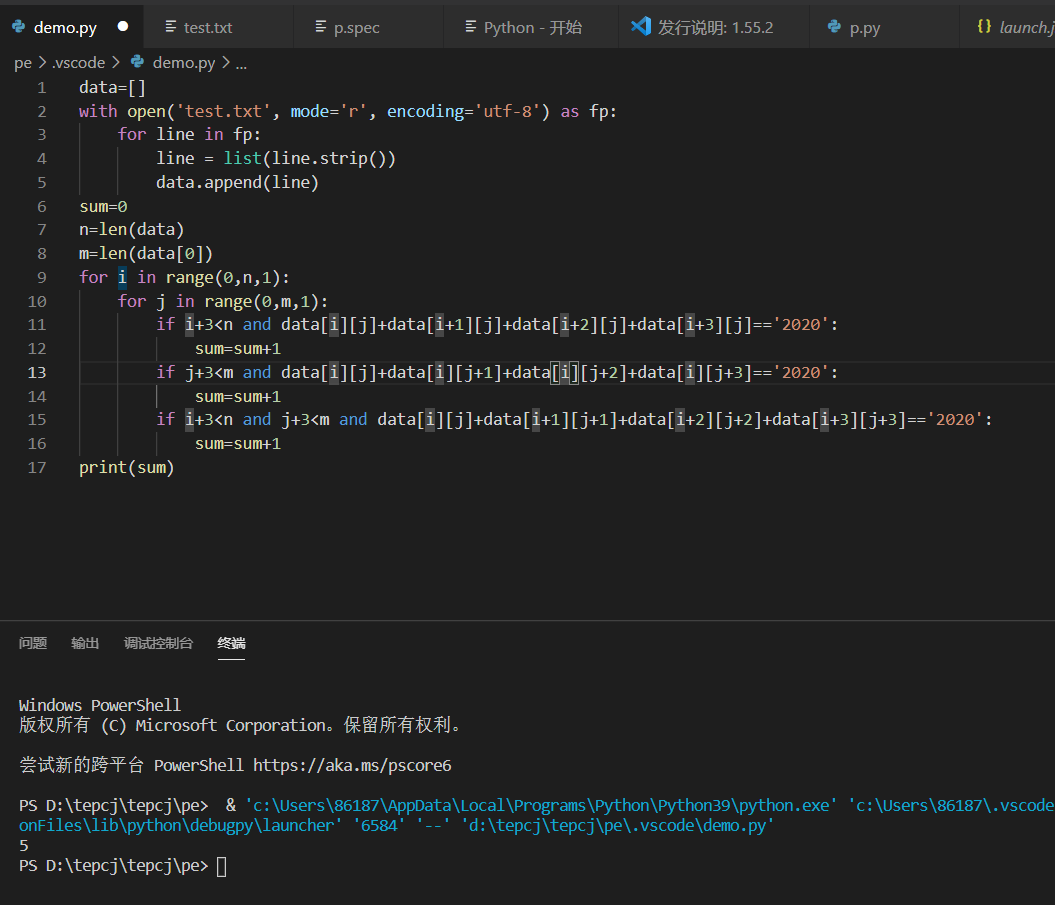Click 'data.append(line)' in line 5
This screenshot has height=905, width=1055.
238,182
